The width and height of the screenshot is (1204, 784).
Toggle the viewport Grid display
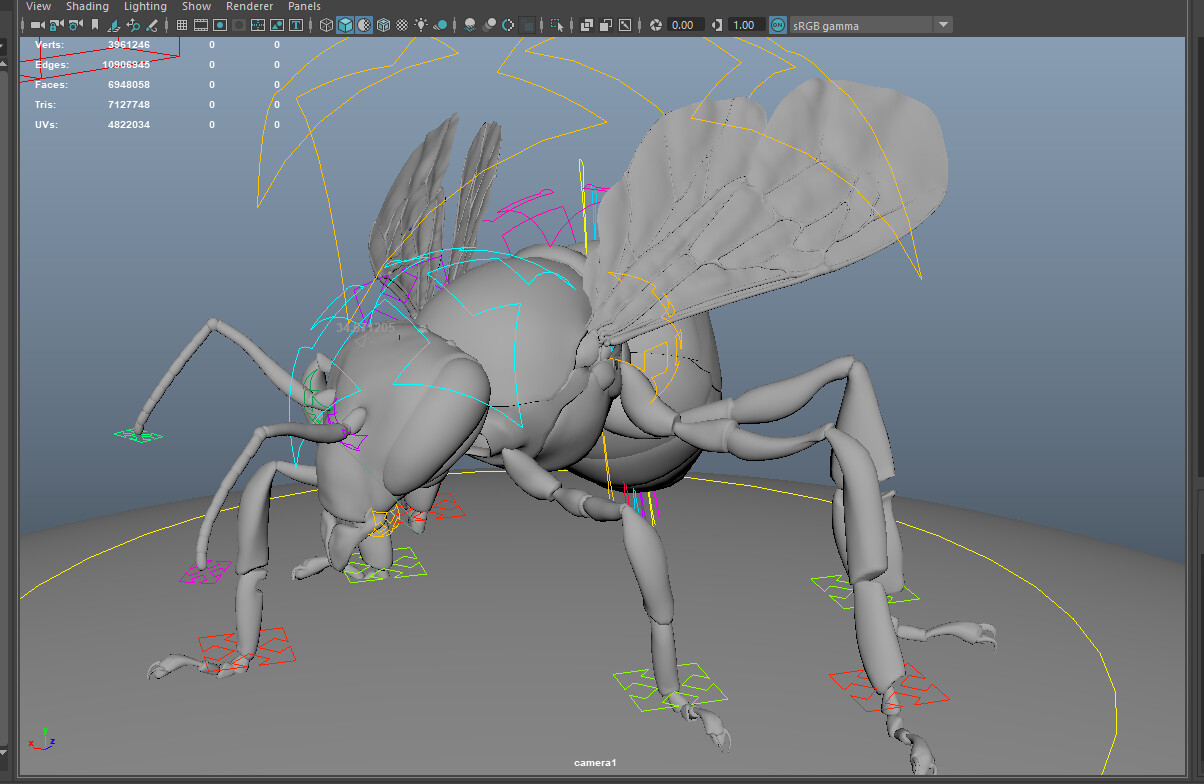(182, 25)
